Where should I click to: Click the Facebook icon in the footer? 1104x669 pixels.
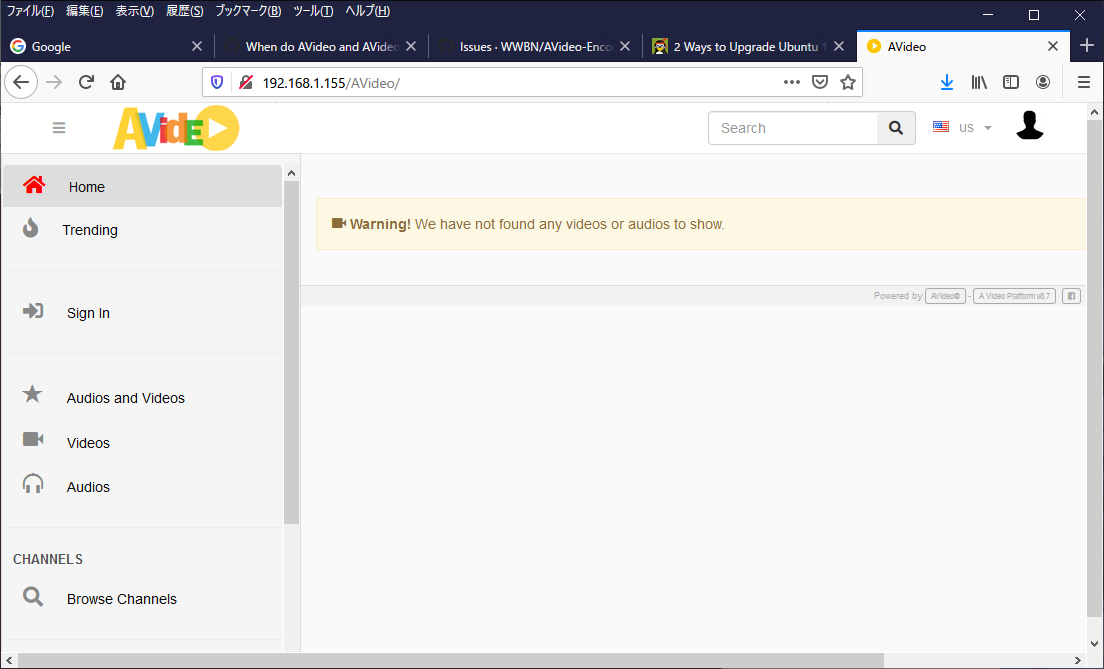[x=1071, y=296]
